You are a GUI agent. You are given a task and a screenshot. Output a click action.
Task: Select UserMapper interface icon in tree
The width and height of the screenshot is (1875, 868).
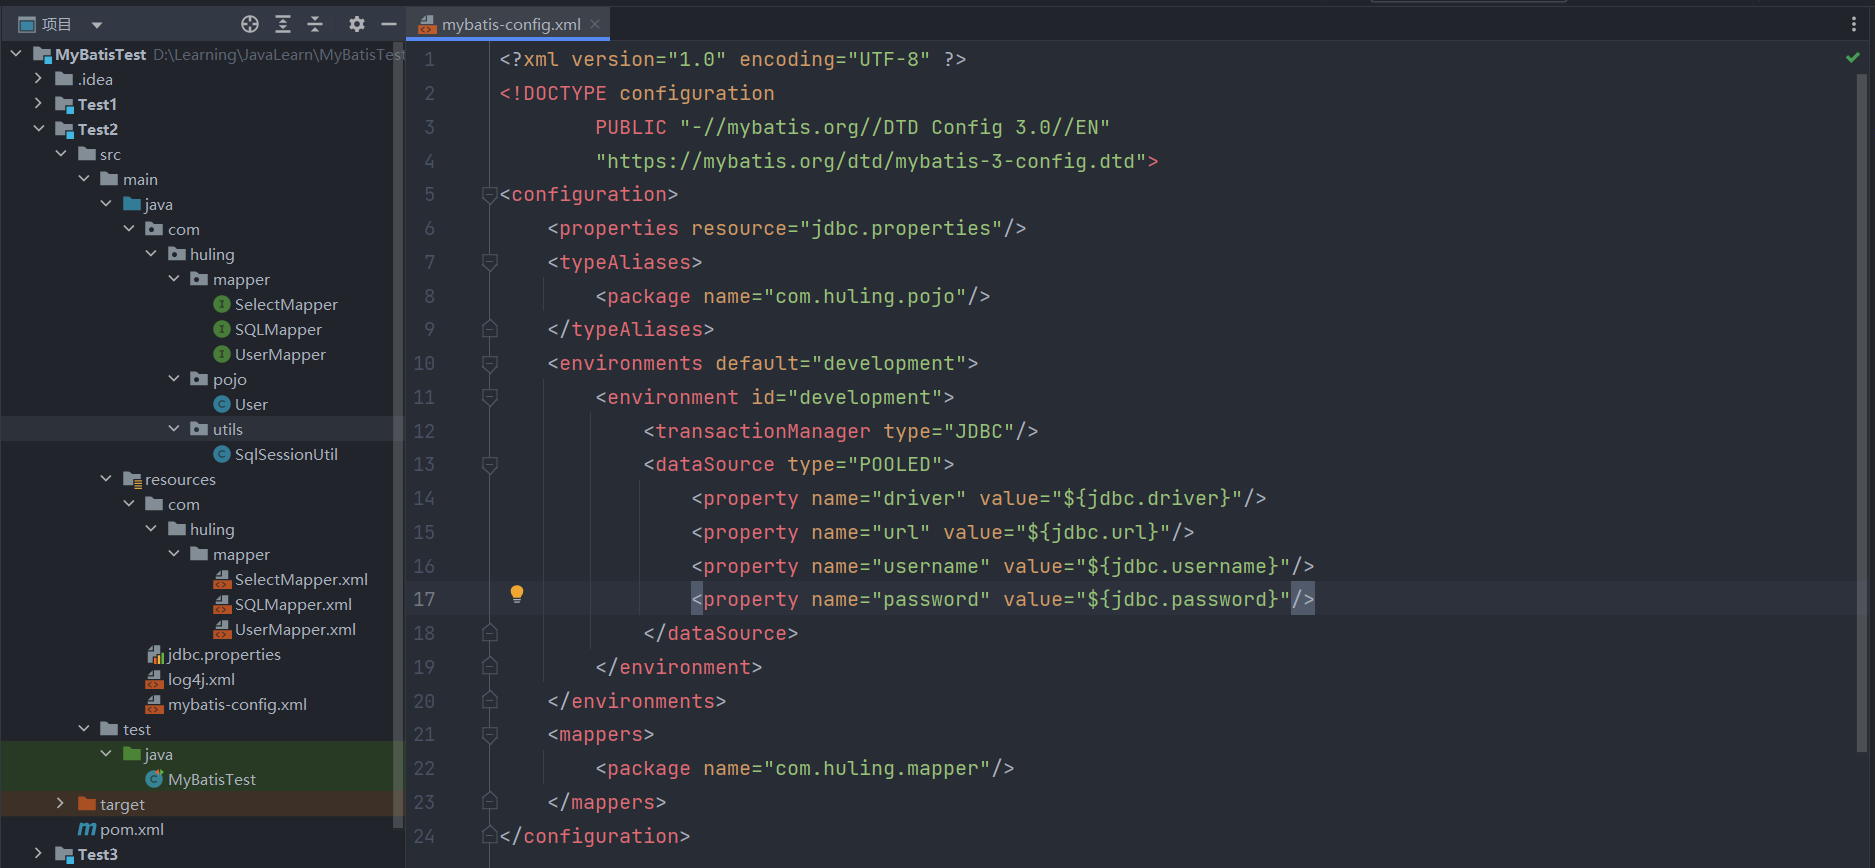[x=222, y=354]
